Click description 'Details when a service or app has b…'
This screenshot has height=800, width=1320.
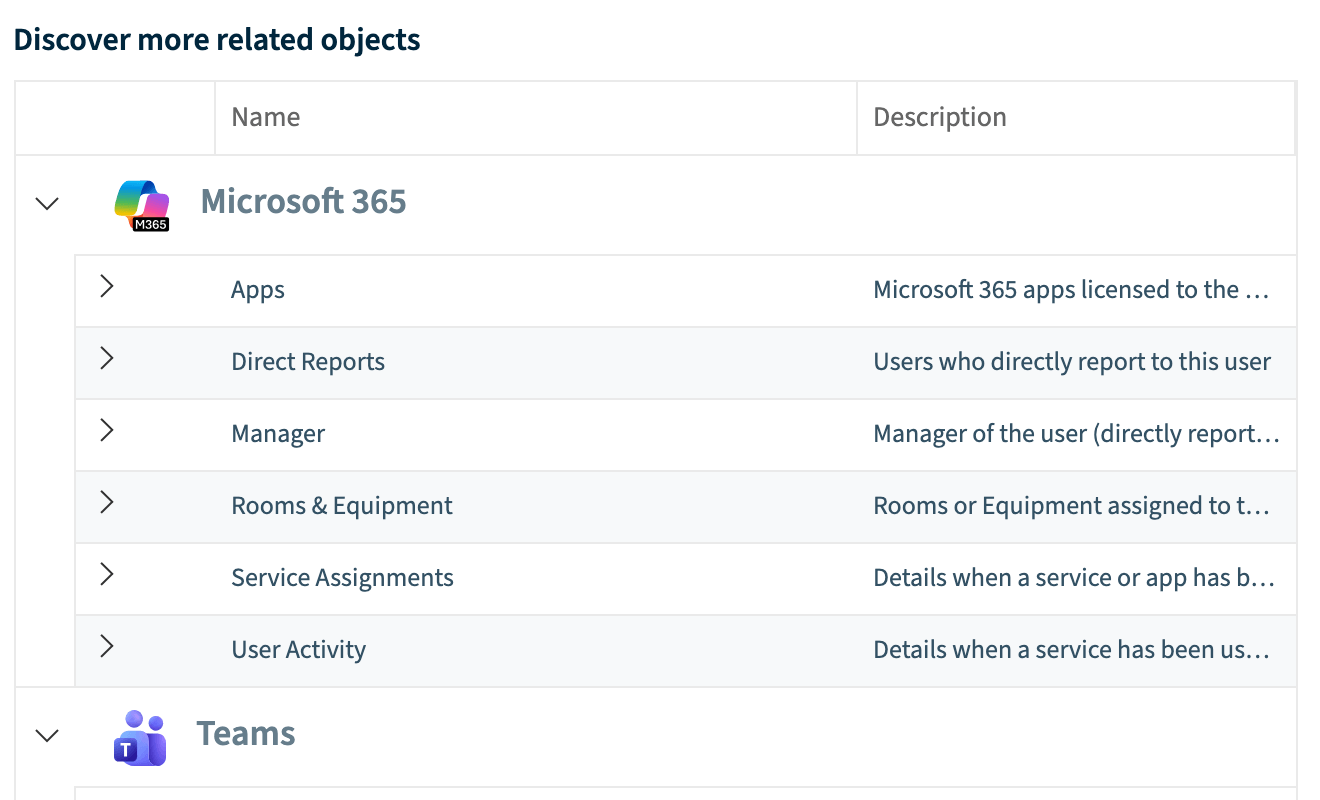(1074, 578)
